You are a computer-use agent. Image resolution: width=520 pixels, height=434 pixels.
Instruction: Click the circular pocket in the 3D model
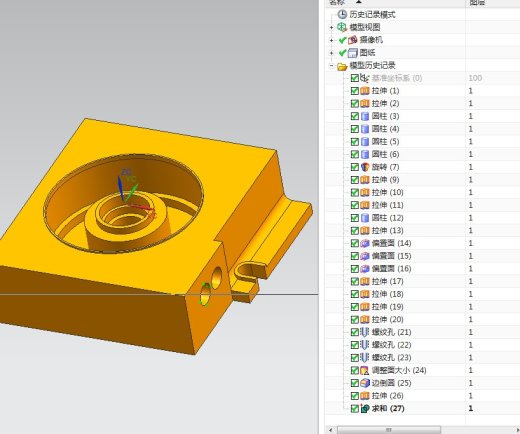click(123, 203)
